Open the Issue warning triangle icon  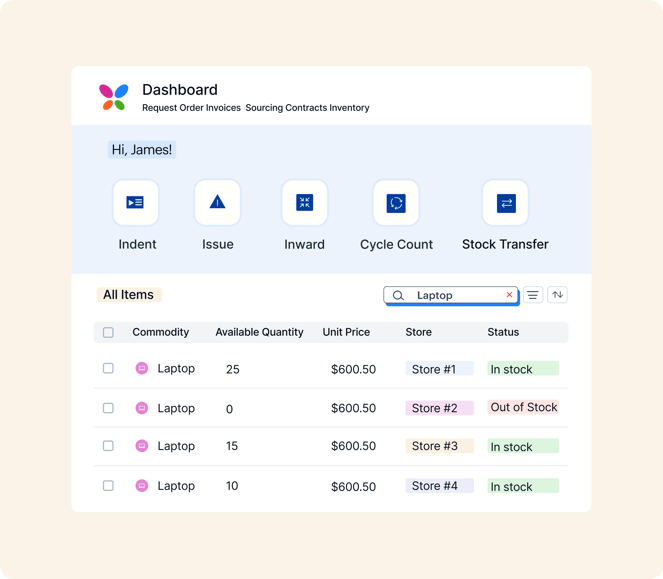point(217,203)
